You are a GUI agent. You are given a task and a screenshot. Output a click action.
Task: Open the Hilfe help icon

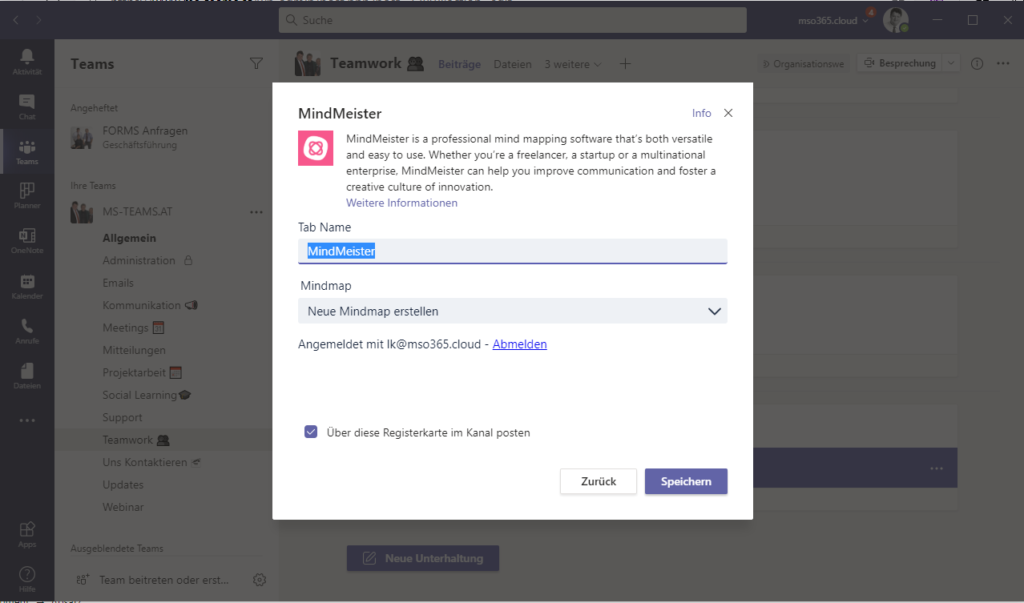[27, 579]
